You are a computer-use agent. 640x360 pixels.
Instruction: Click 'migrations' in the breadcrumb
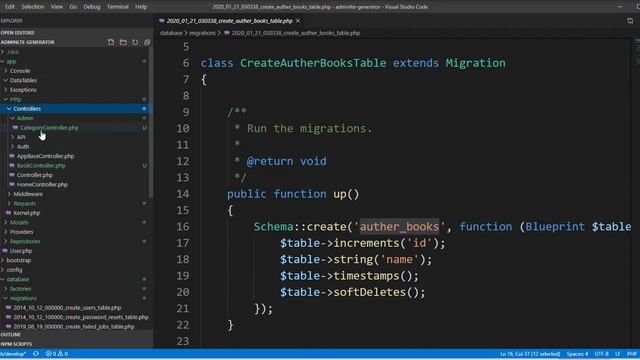202,33
